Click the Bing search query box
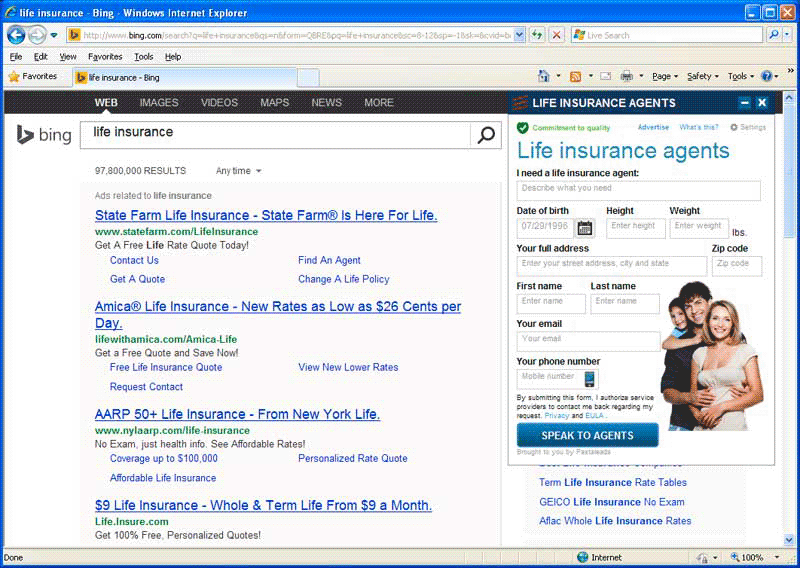This screenshot has width=800, height=568. point(276,135)
